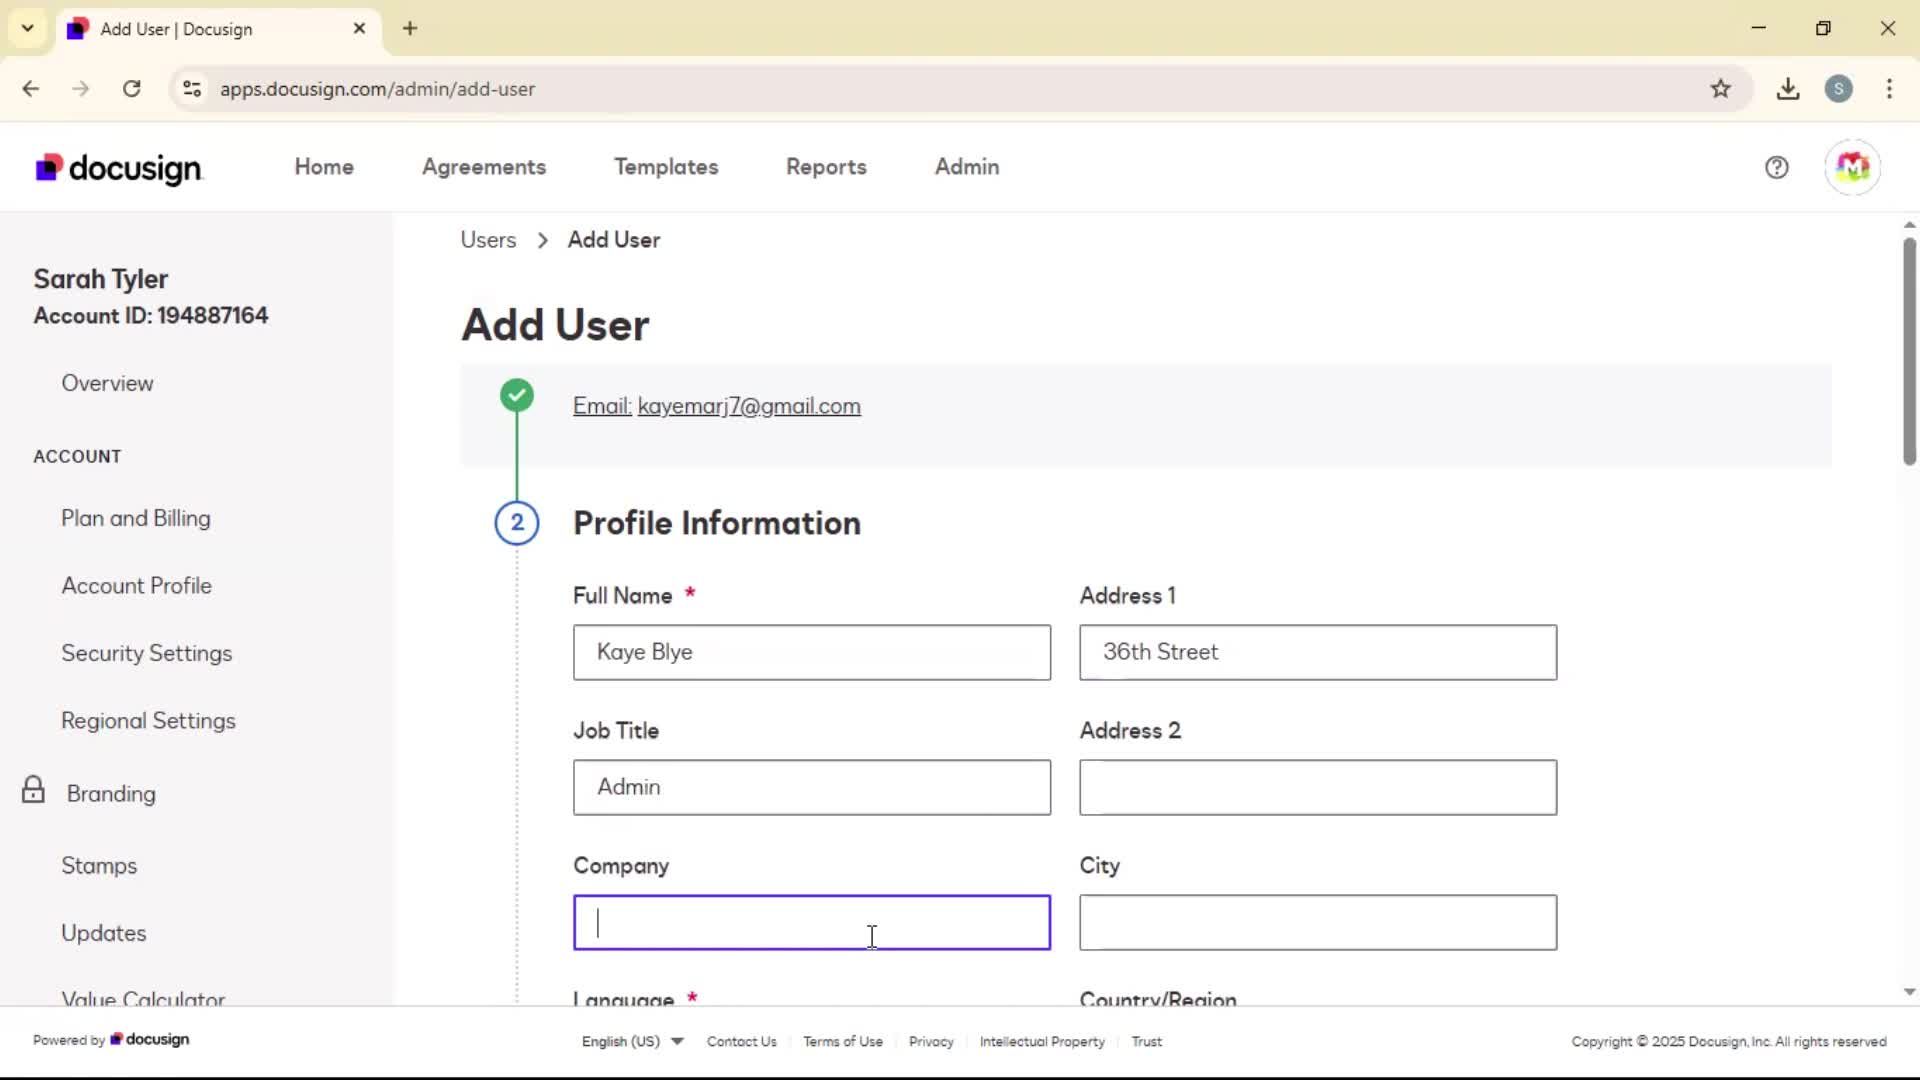The image size is (1920, 1080).
Task: Open the Templates tab
Action: pos(666,167)
